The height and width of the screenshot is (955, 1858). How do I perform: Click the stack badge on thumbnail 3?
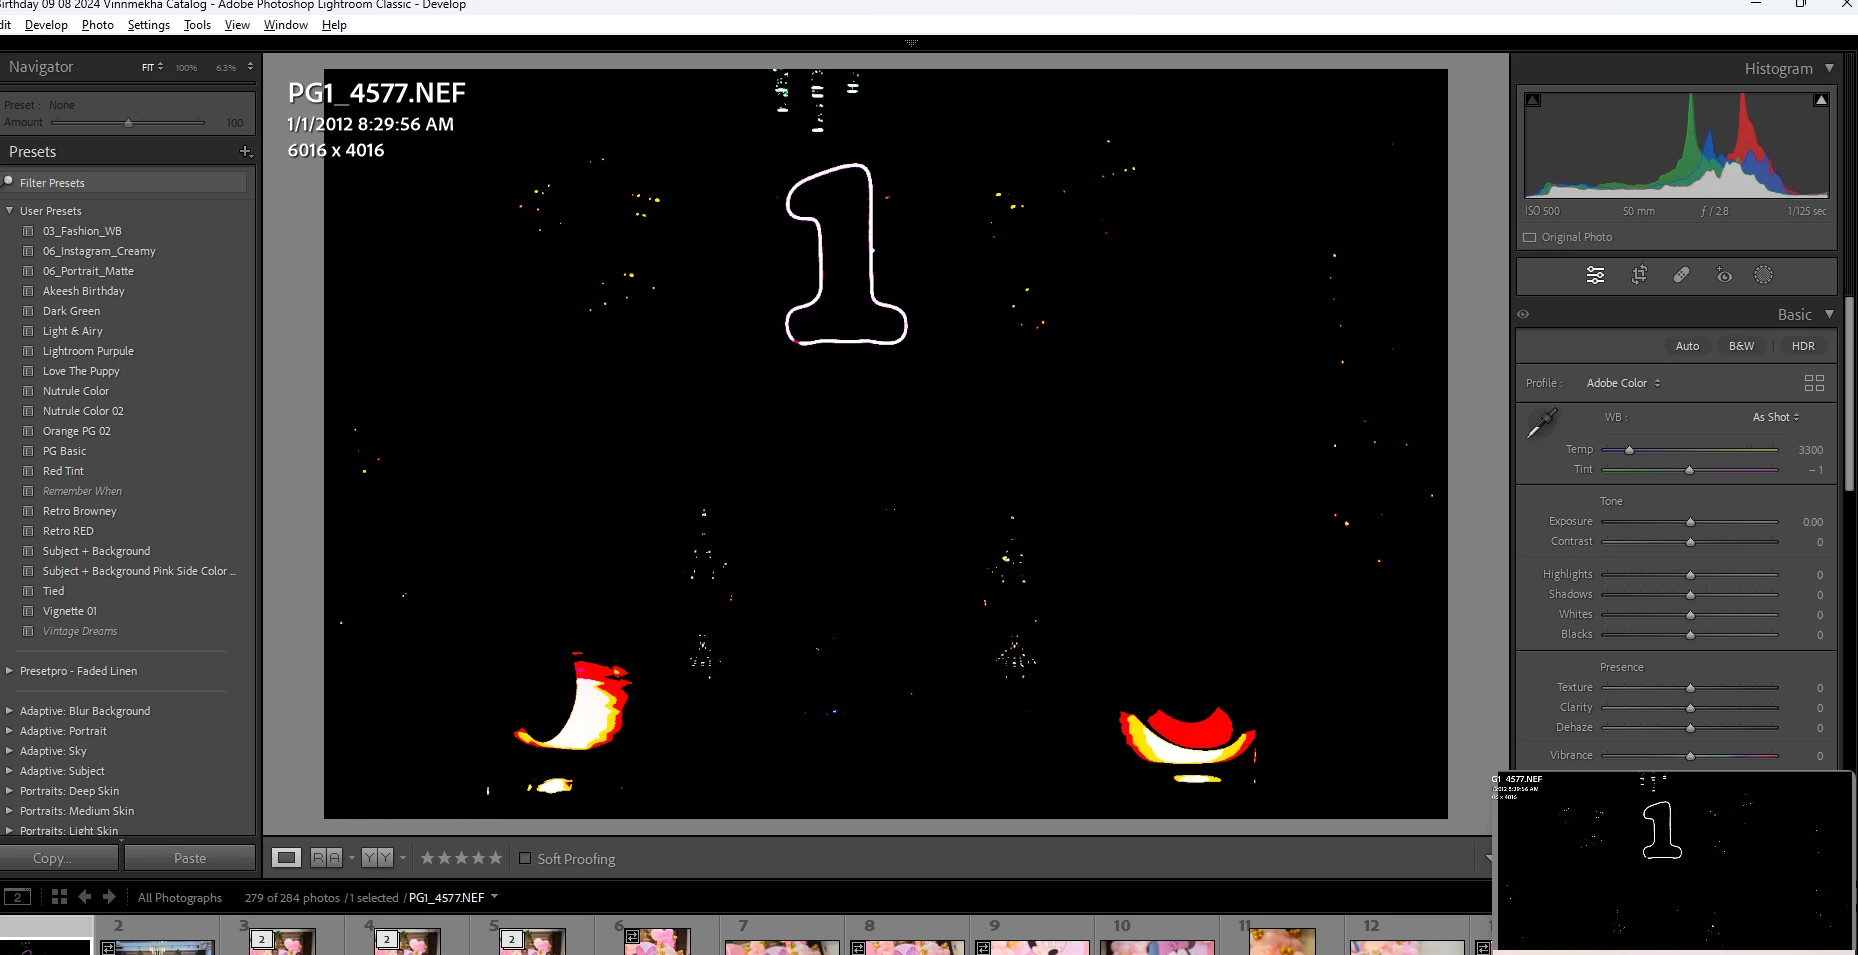(262, 939)
